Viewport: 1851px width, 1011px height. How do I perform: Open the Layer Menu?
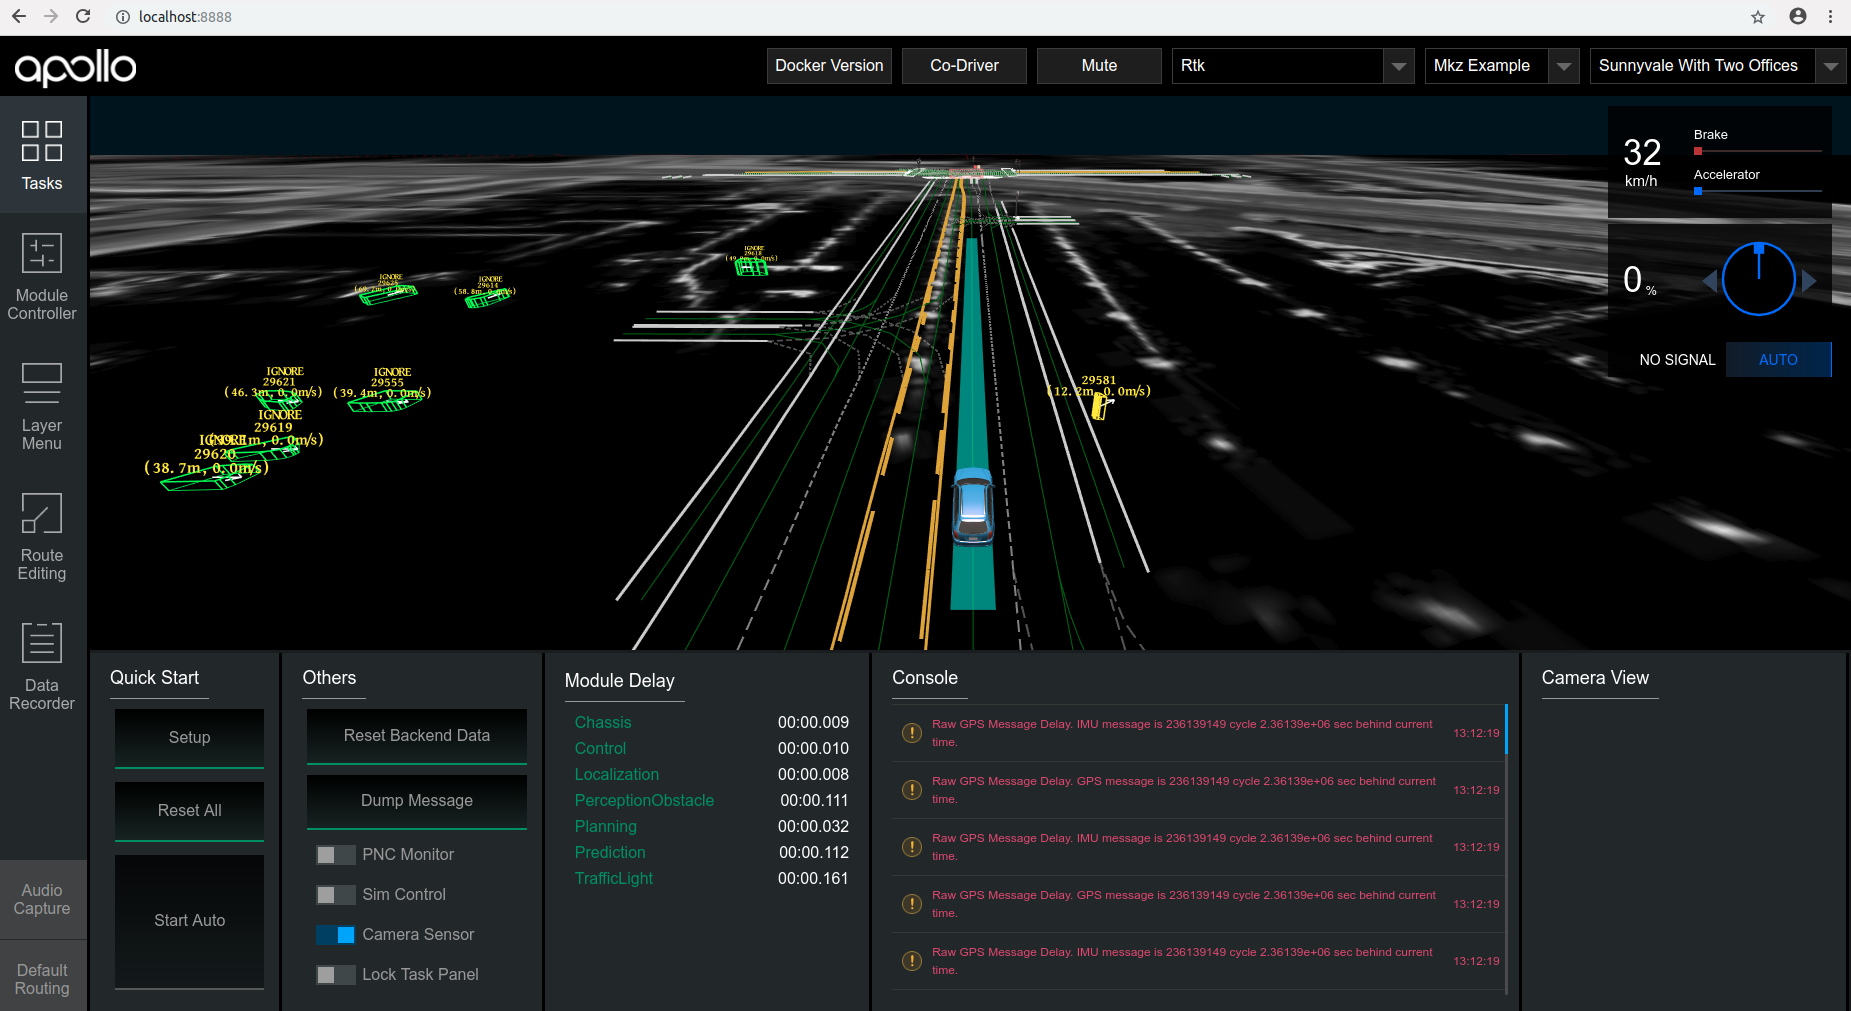pos(42,407)
